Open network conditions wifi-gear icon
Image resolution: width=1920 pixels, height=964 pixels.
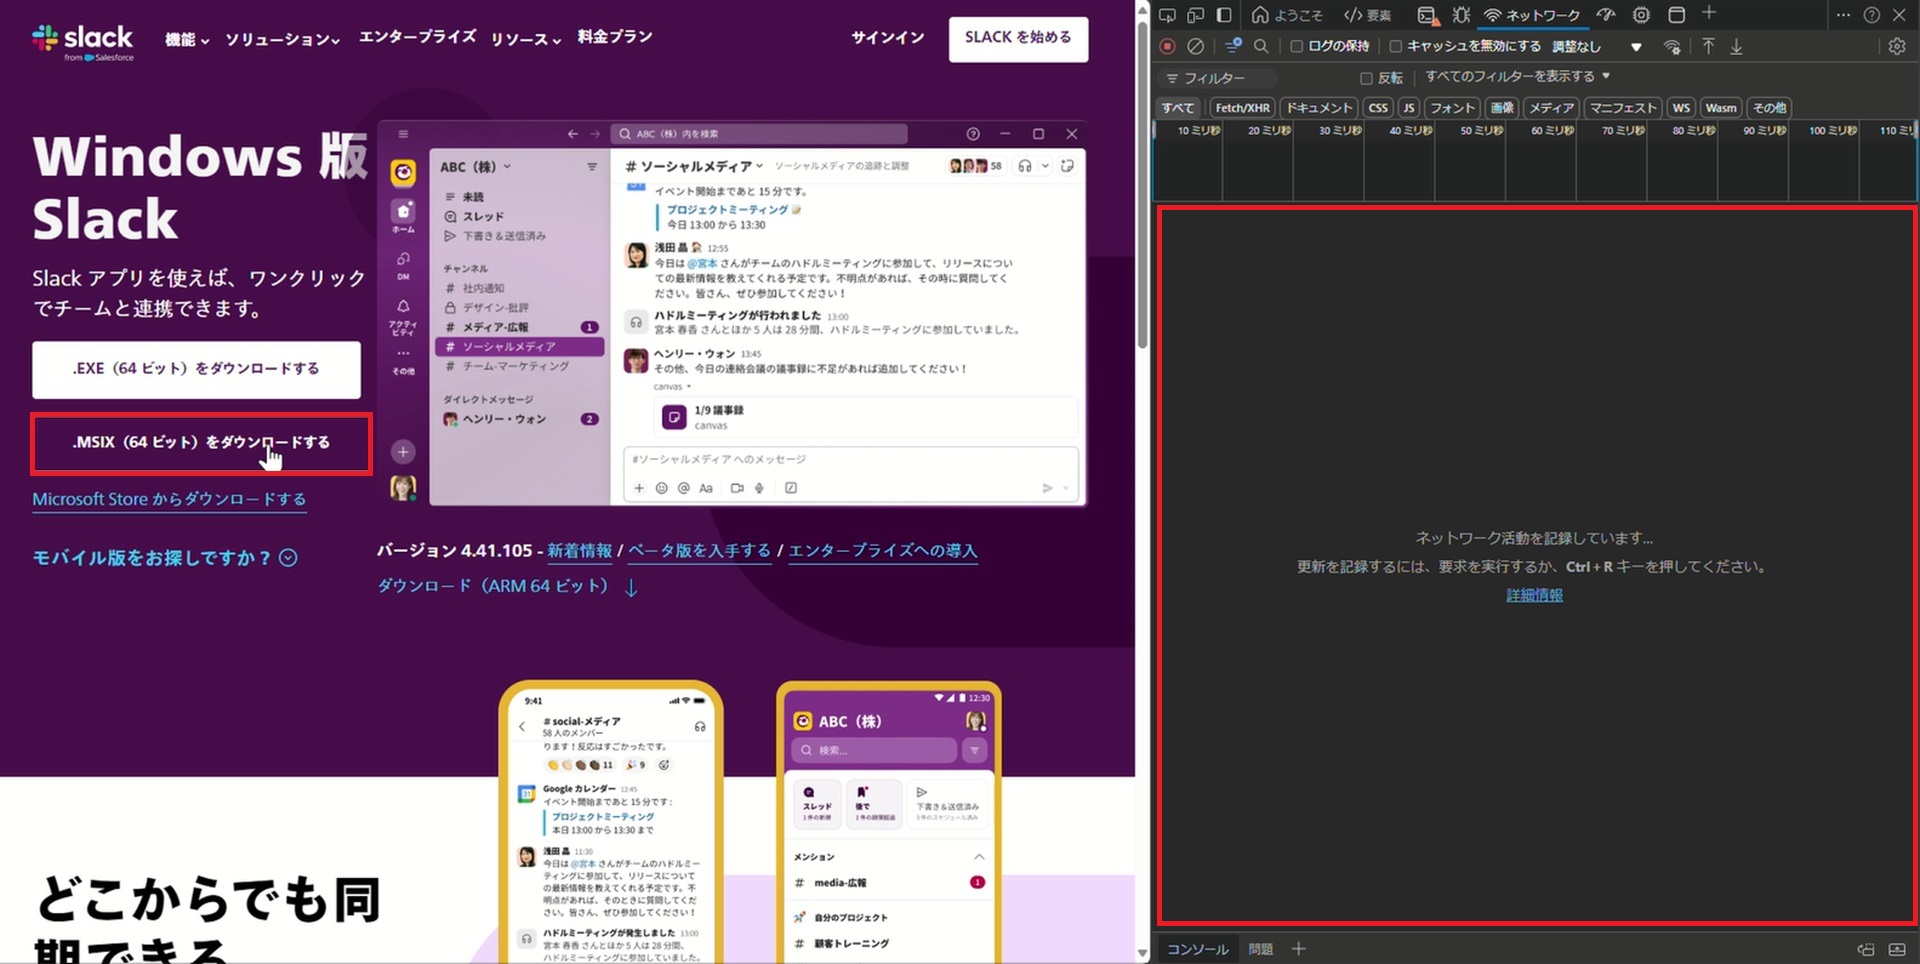(1672, 47)
